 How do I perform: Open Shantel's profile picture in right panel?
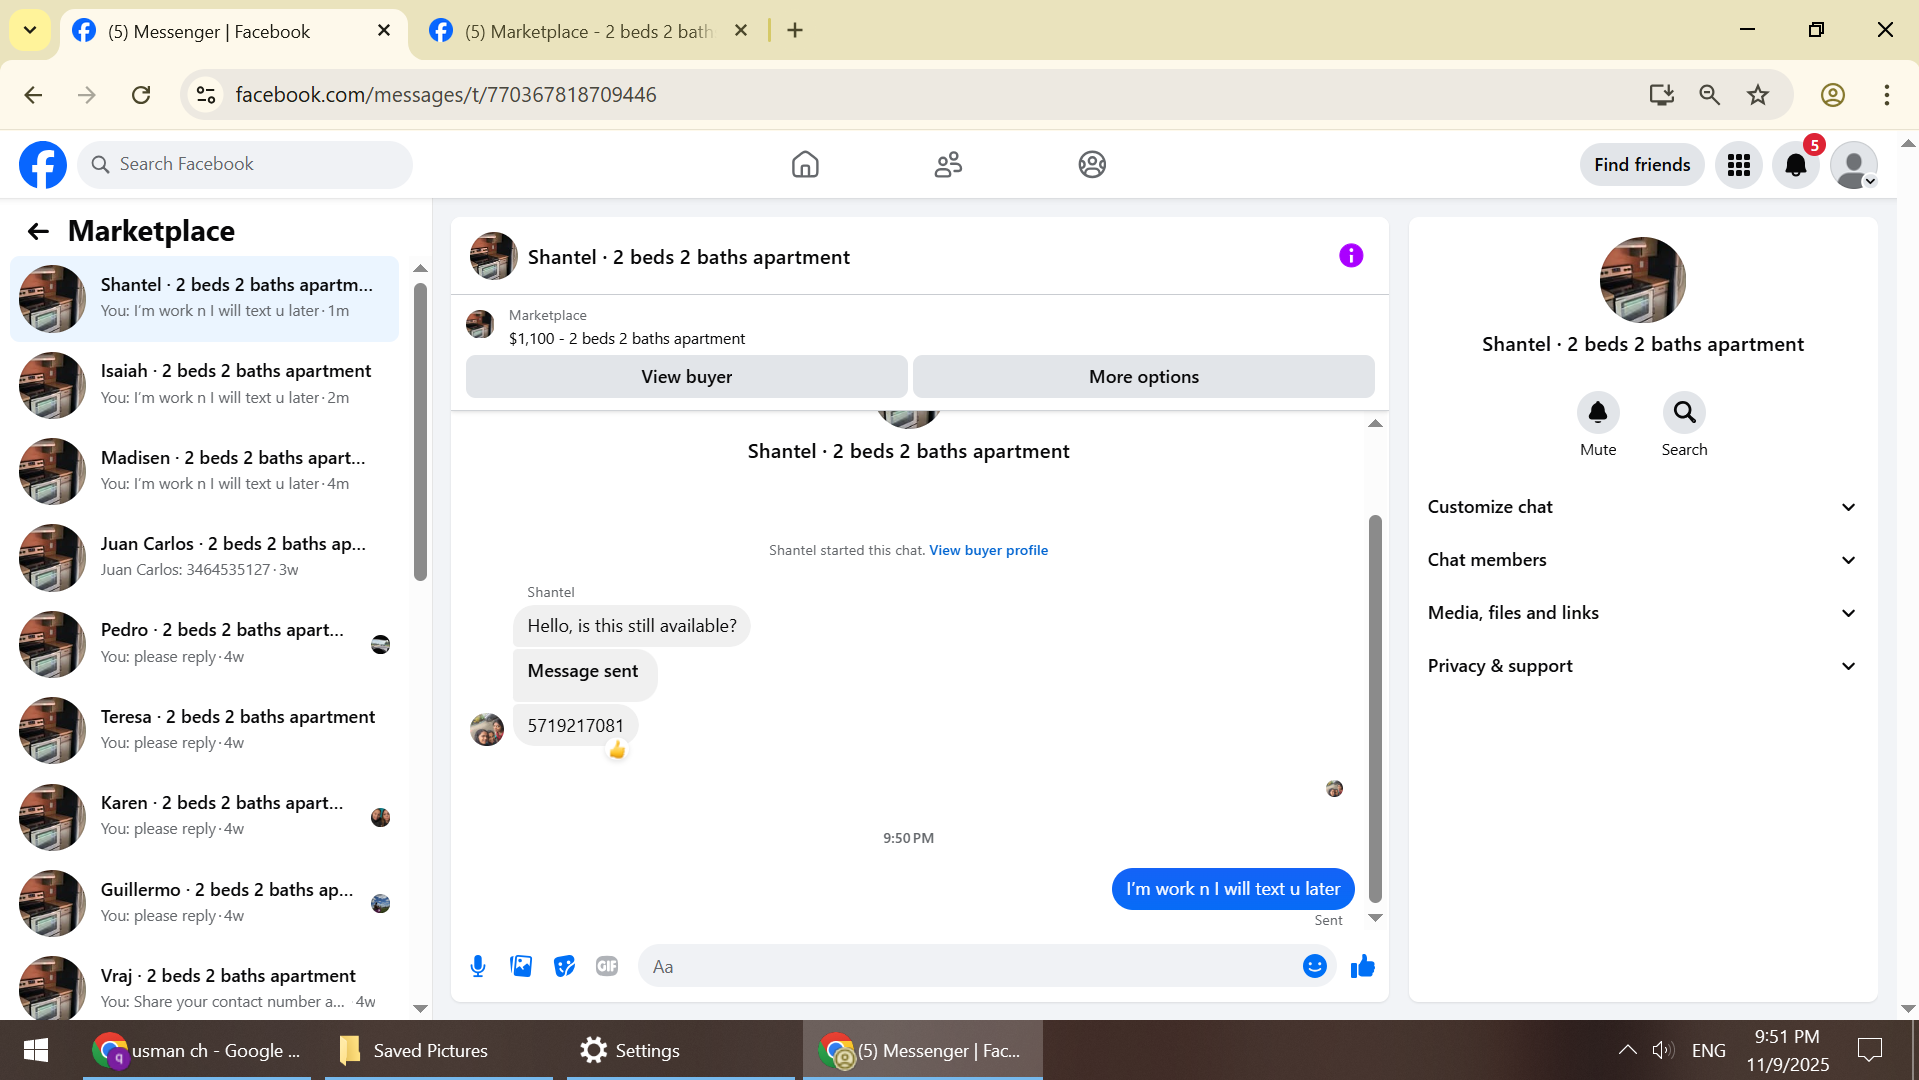click(x=1642, y=280)
